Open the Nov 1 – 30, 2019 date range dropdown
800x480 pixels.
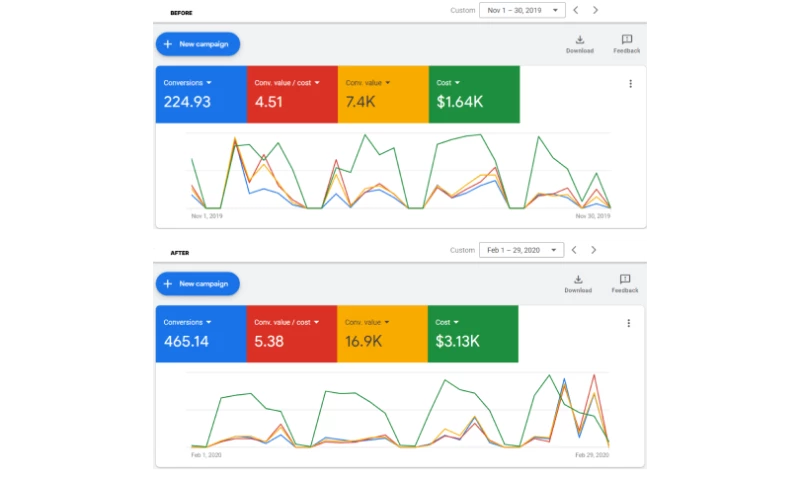click(x=522, y=10)
